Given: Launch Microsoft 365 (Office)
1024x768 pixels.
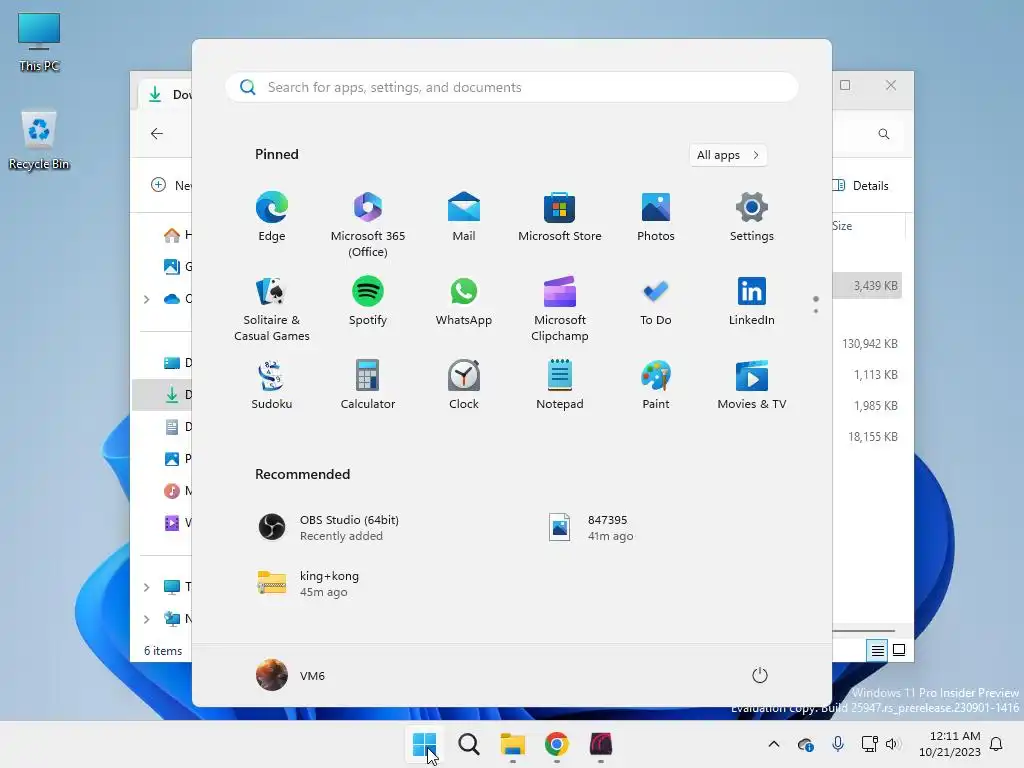Looking at the screenshot, I should click(x=368, y=225).
